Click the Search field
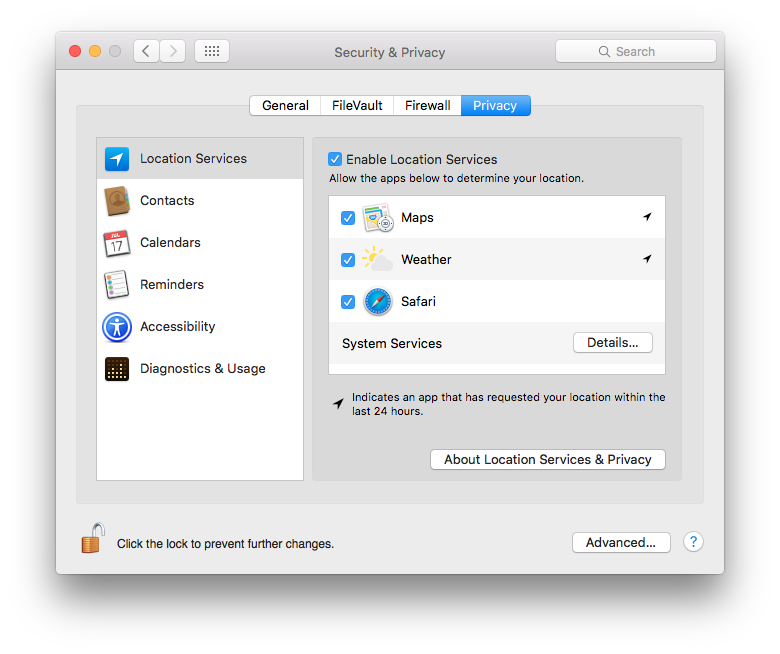The height and width of the screenshot is (654, 780). tap(636, 51)
